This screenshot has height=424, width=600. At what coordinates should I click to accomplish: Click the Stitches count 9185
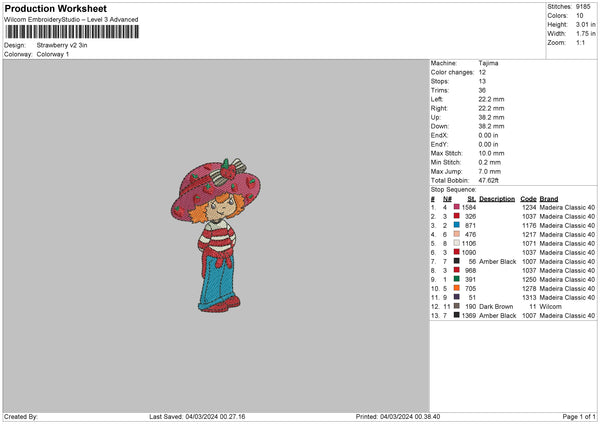click(586, 8)
